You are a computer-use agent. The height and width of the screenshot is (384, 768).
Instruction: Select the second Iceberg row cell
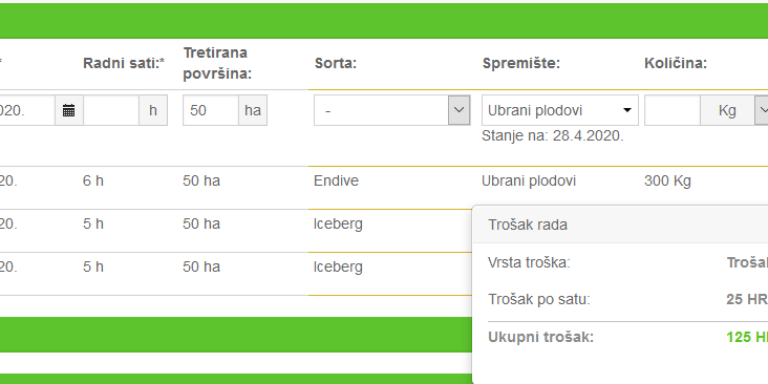[x=338, y=267]
